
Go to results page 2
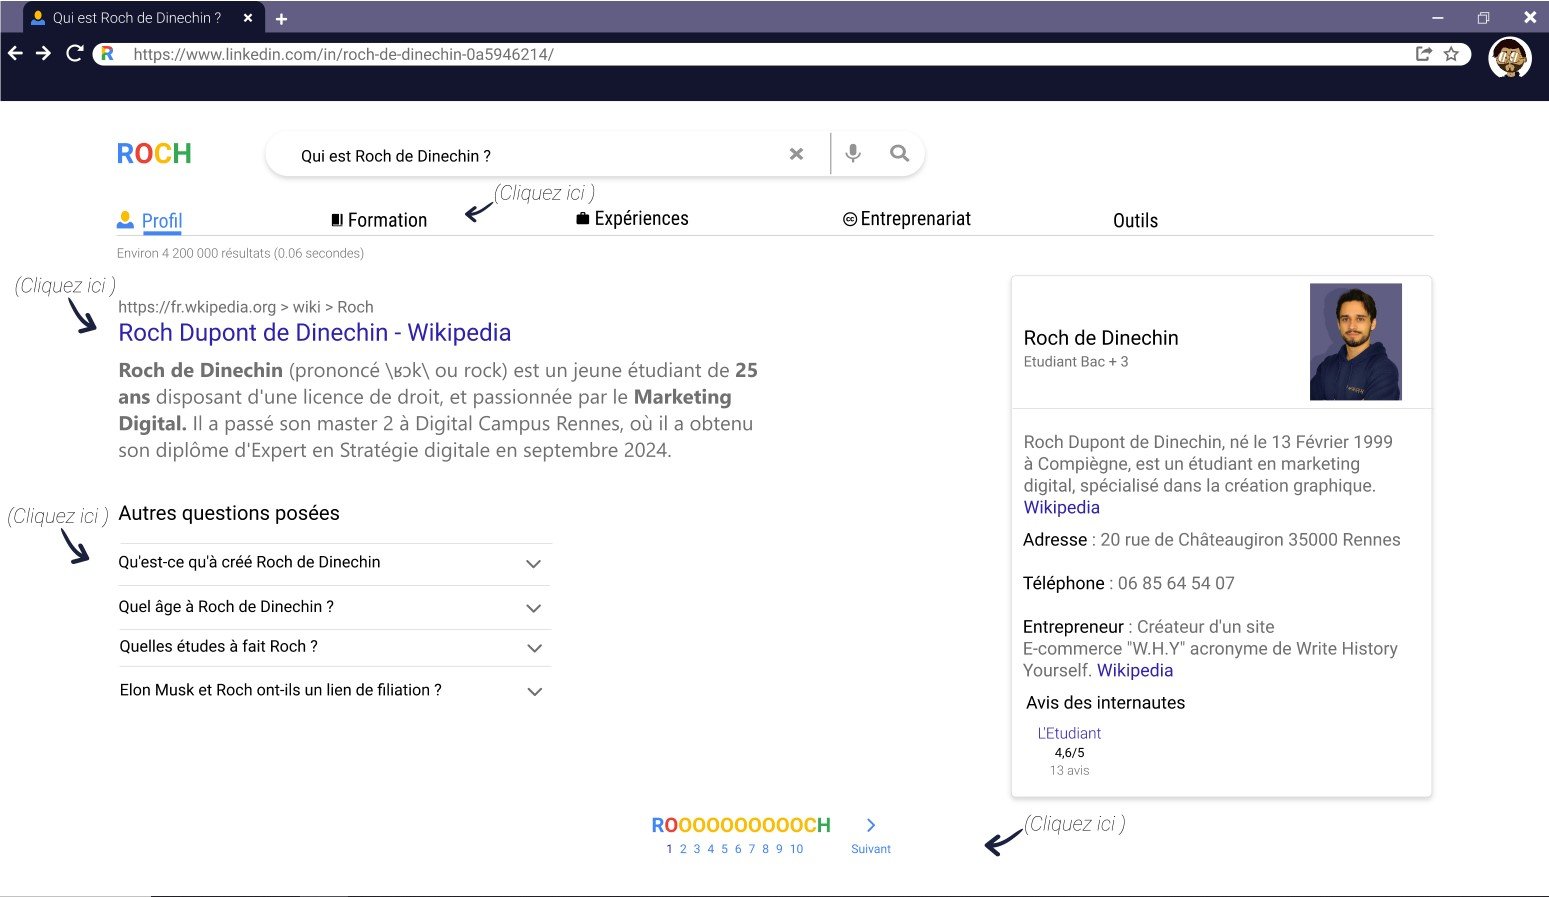click(683, 849)
